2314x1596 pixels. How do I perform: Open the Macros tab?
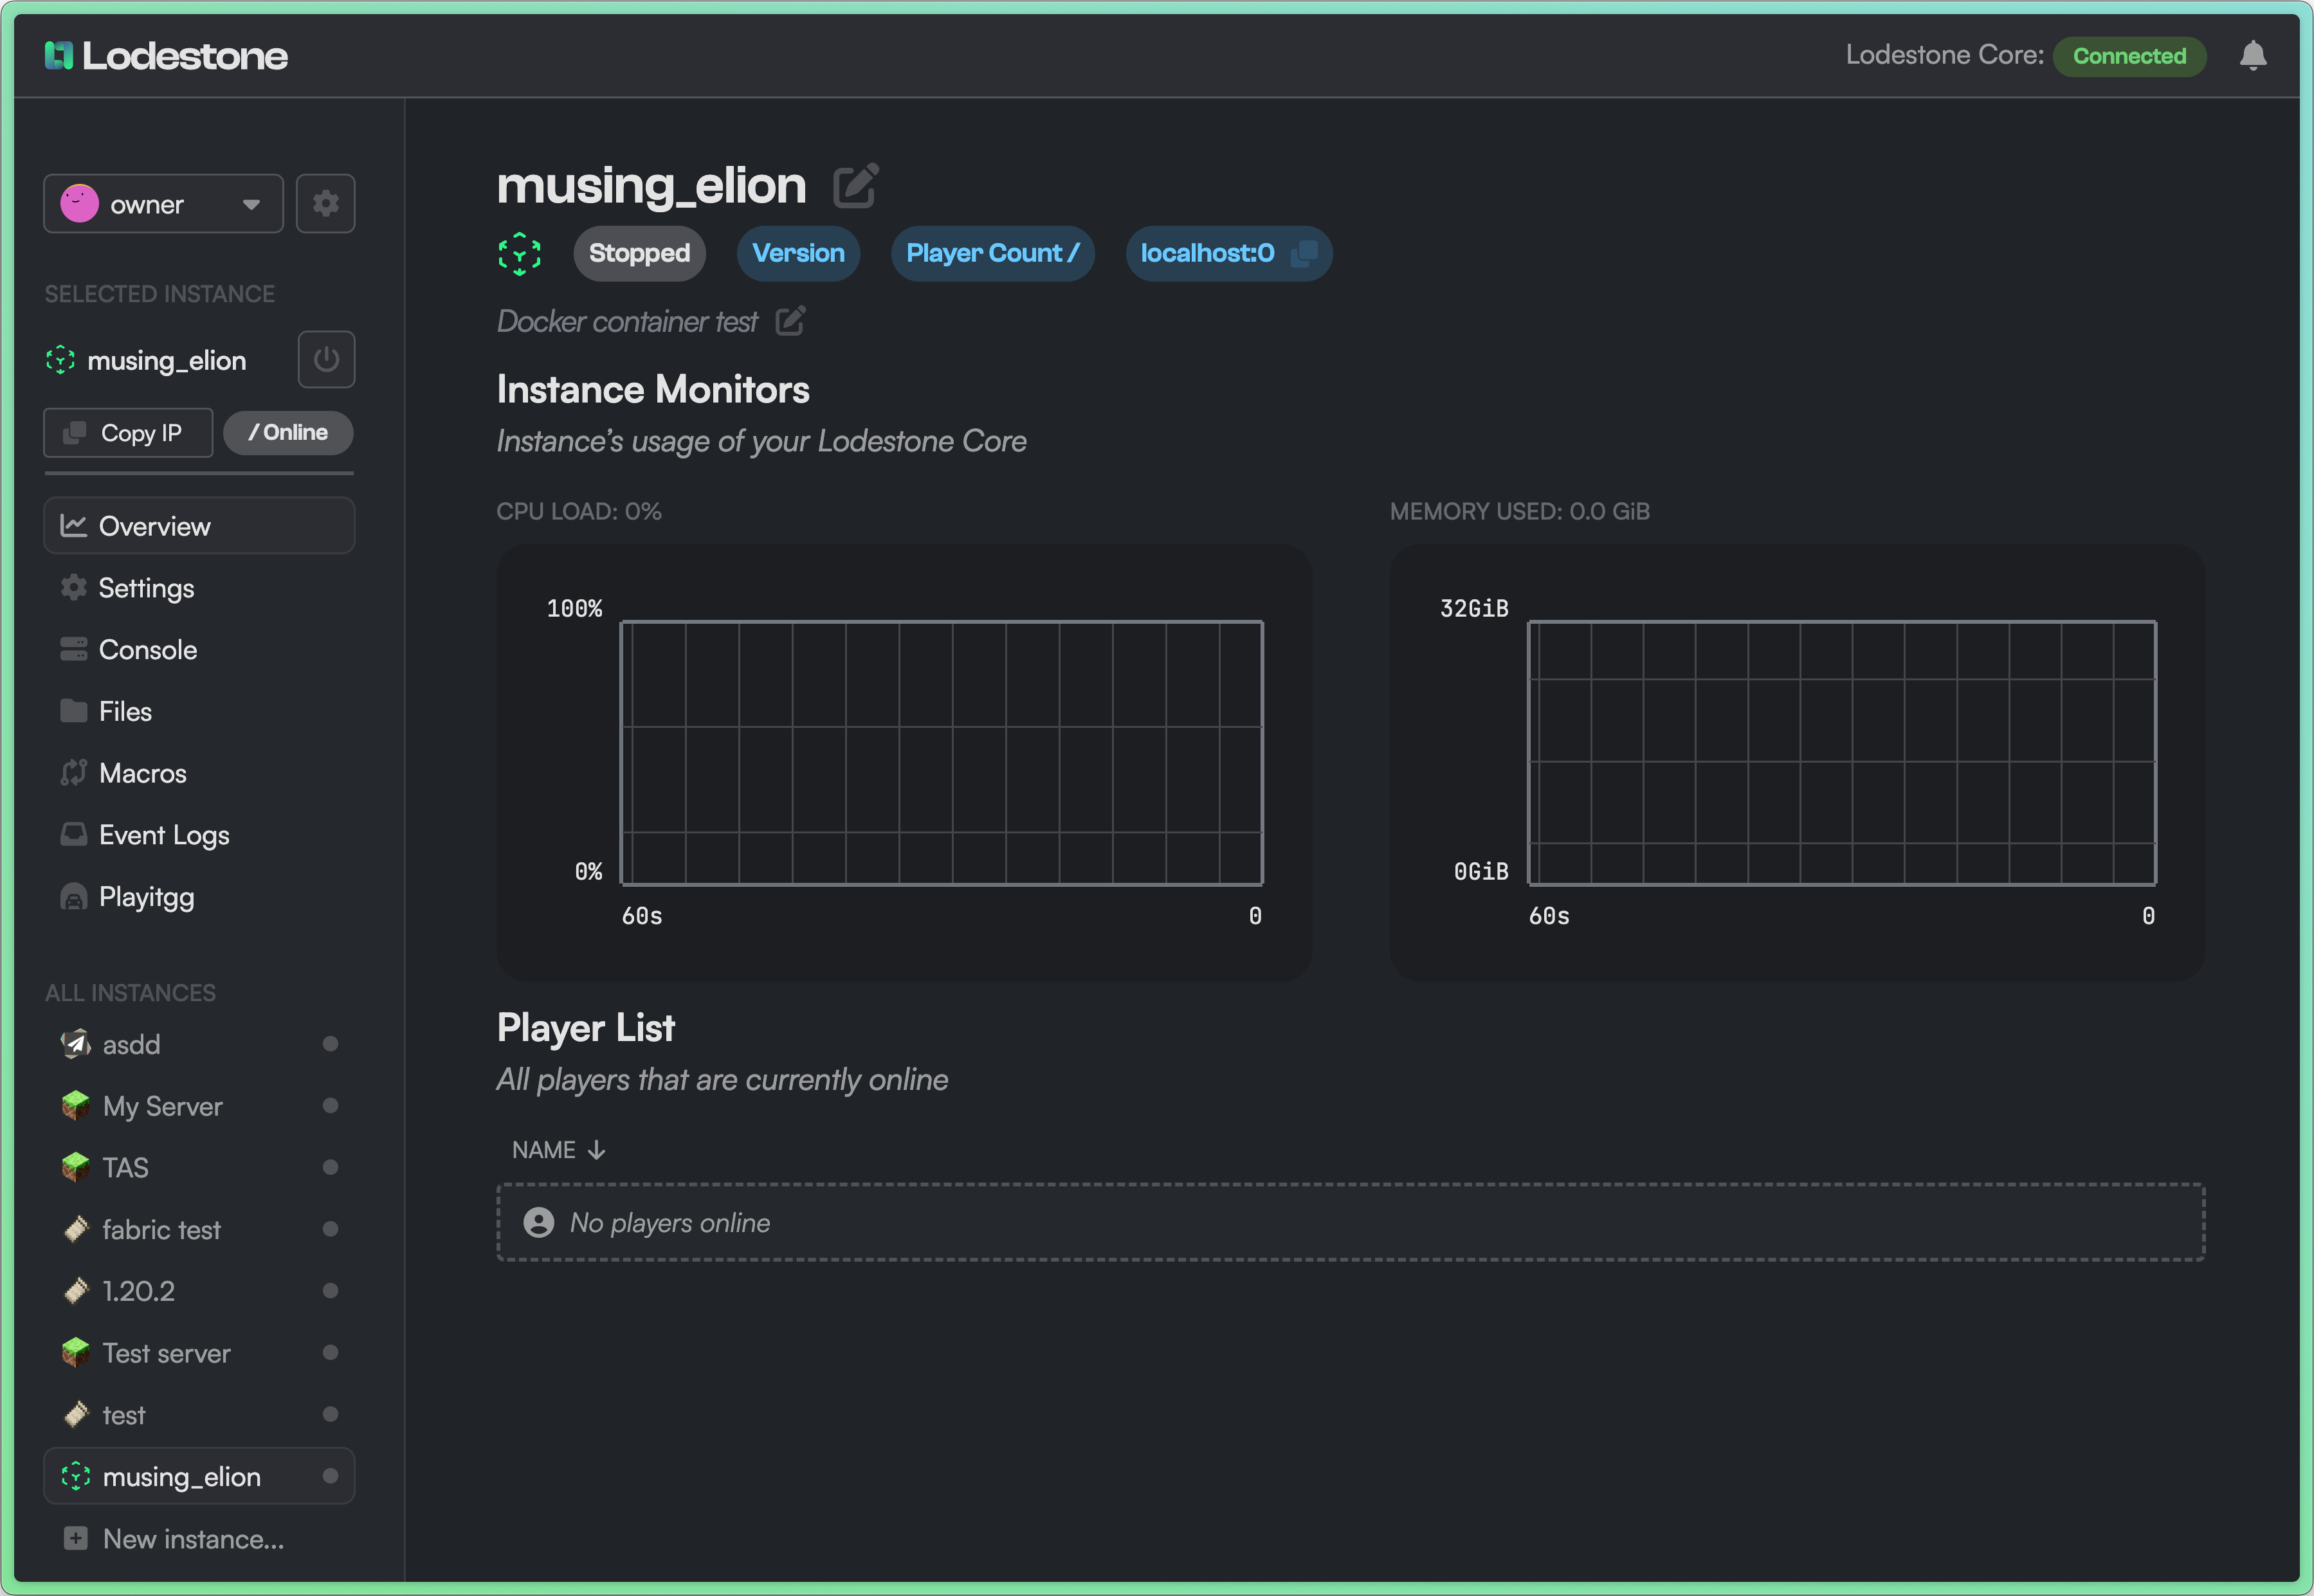[x=199, y=773]
